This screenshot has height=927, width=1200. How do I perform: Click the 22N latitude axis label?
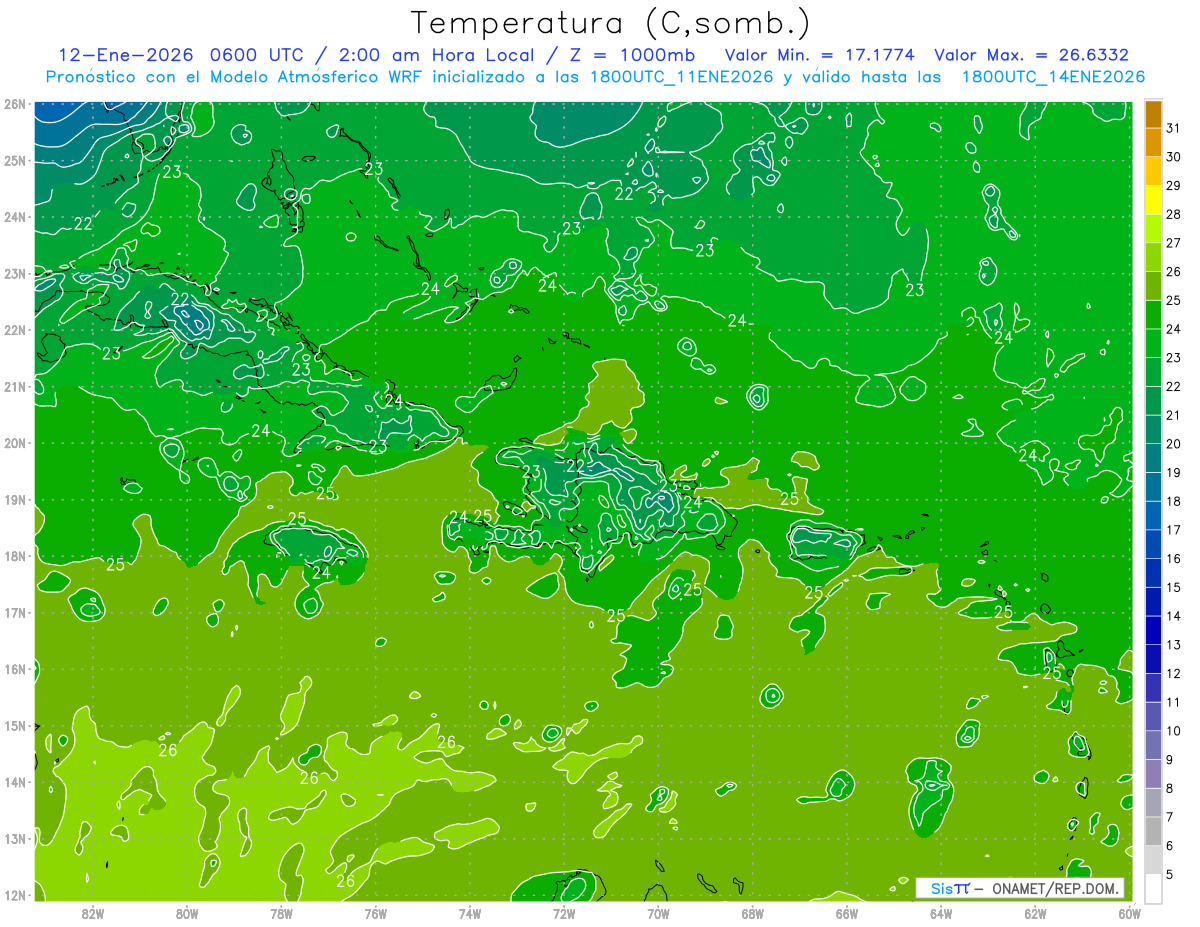tap(14, 330)
